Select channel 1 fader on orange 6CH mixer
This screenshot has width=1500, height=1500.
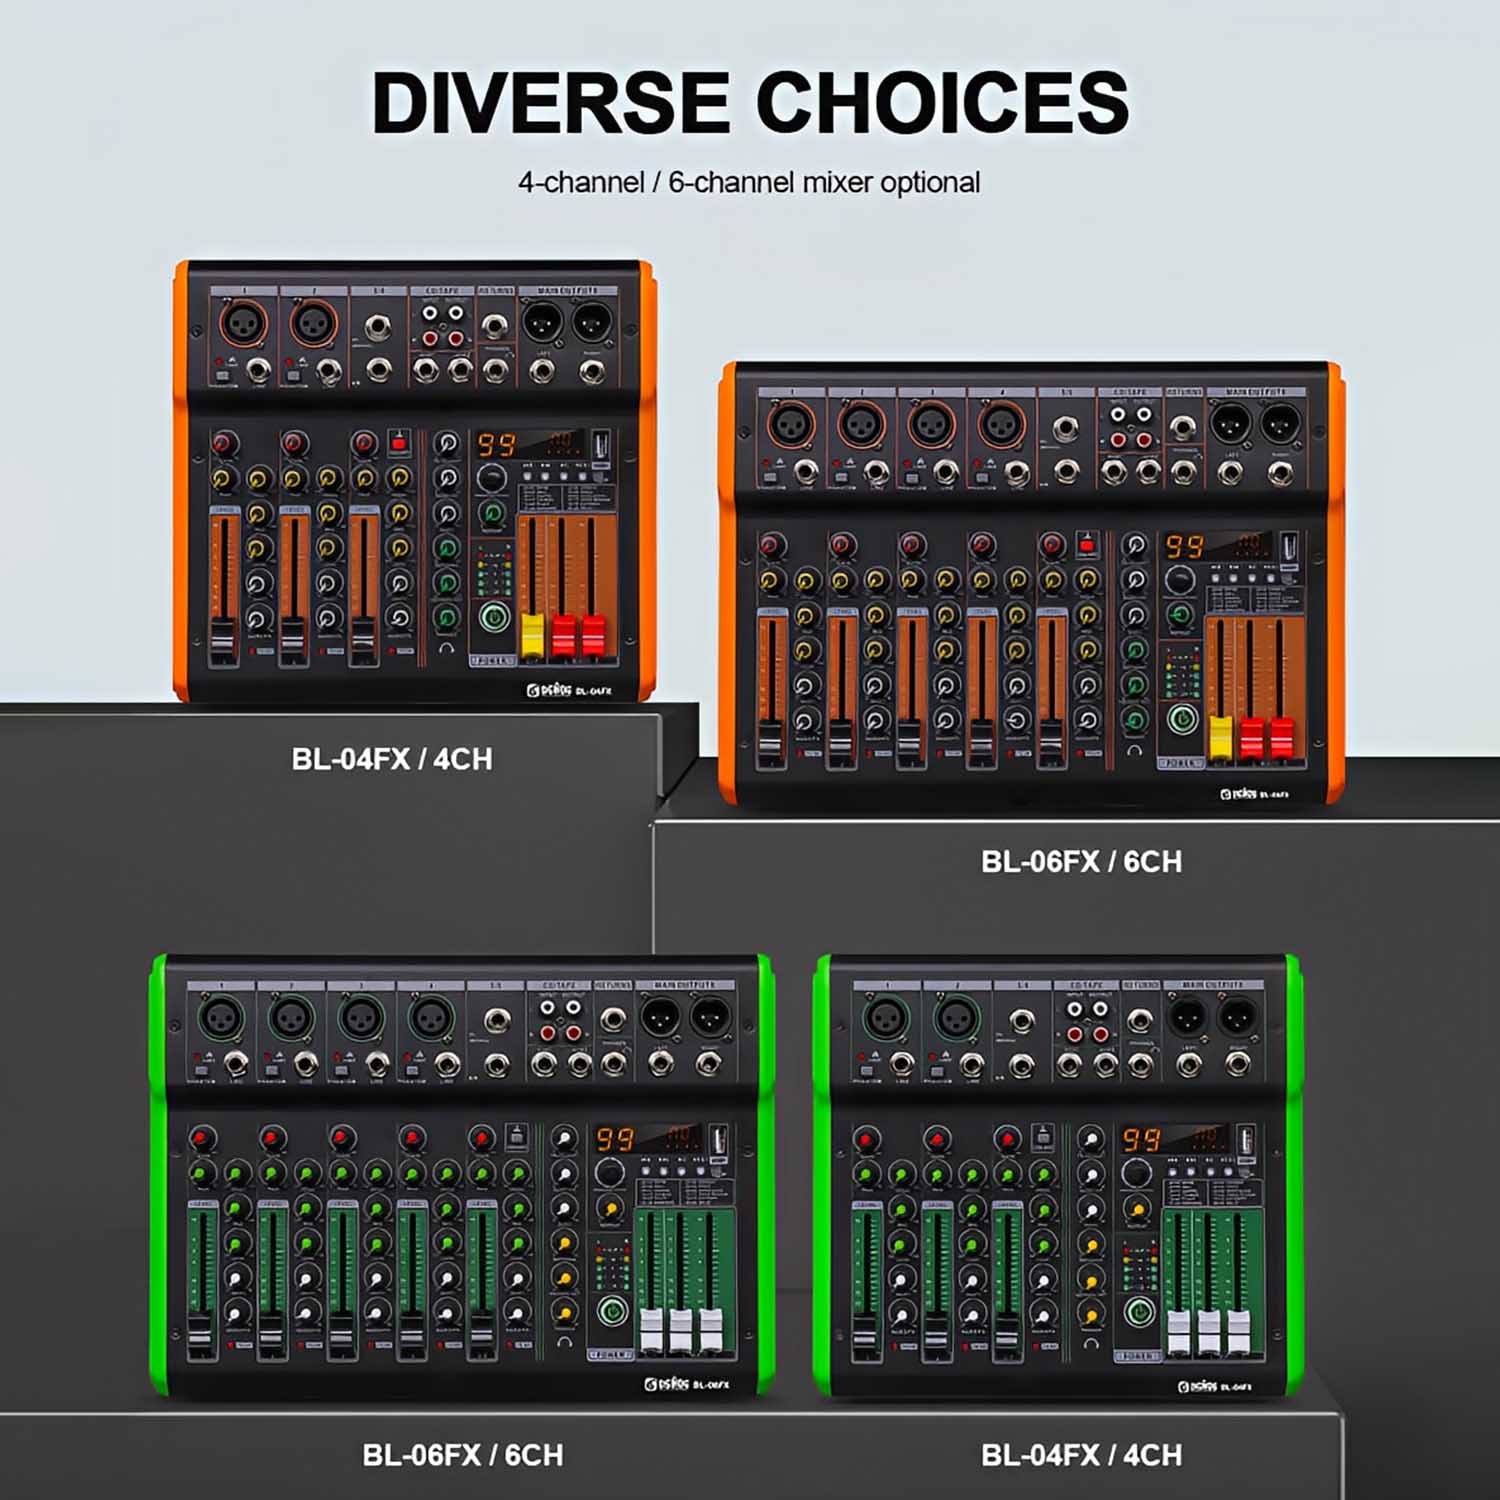(x=770, y=745)
